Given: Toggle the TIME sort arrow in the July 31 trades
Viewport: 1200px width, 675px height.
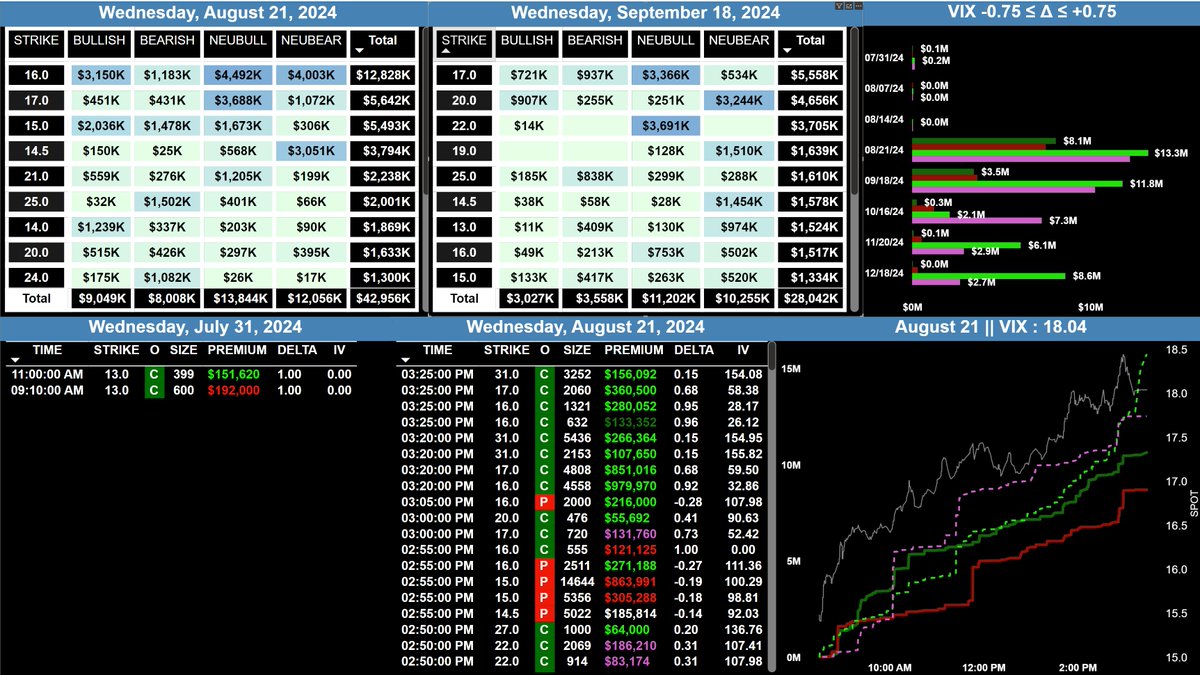Looking at the screenshot, I should point(15,361).
